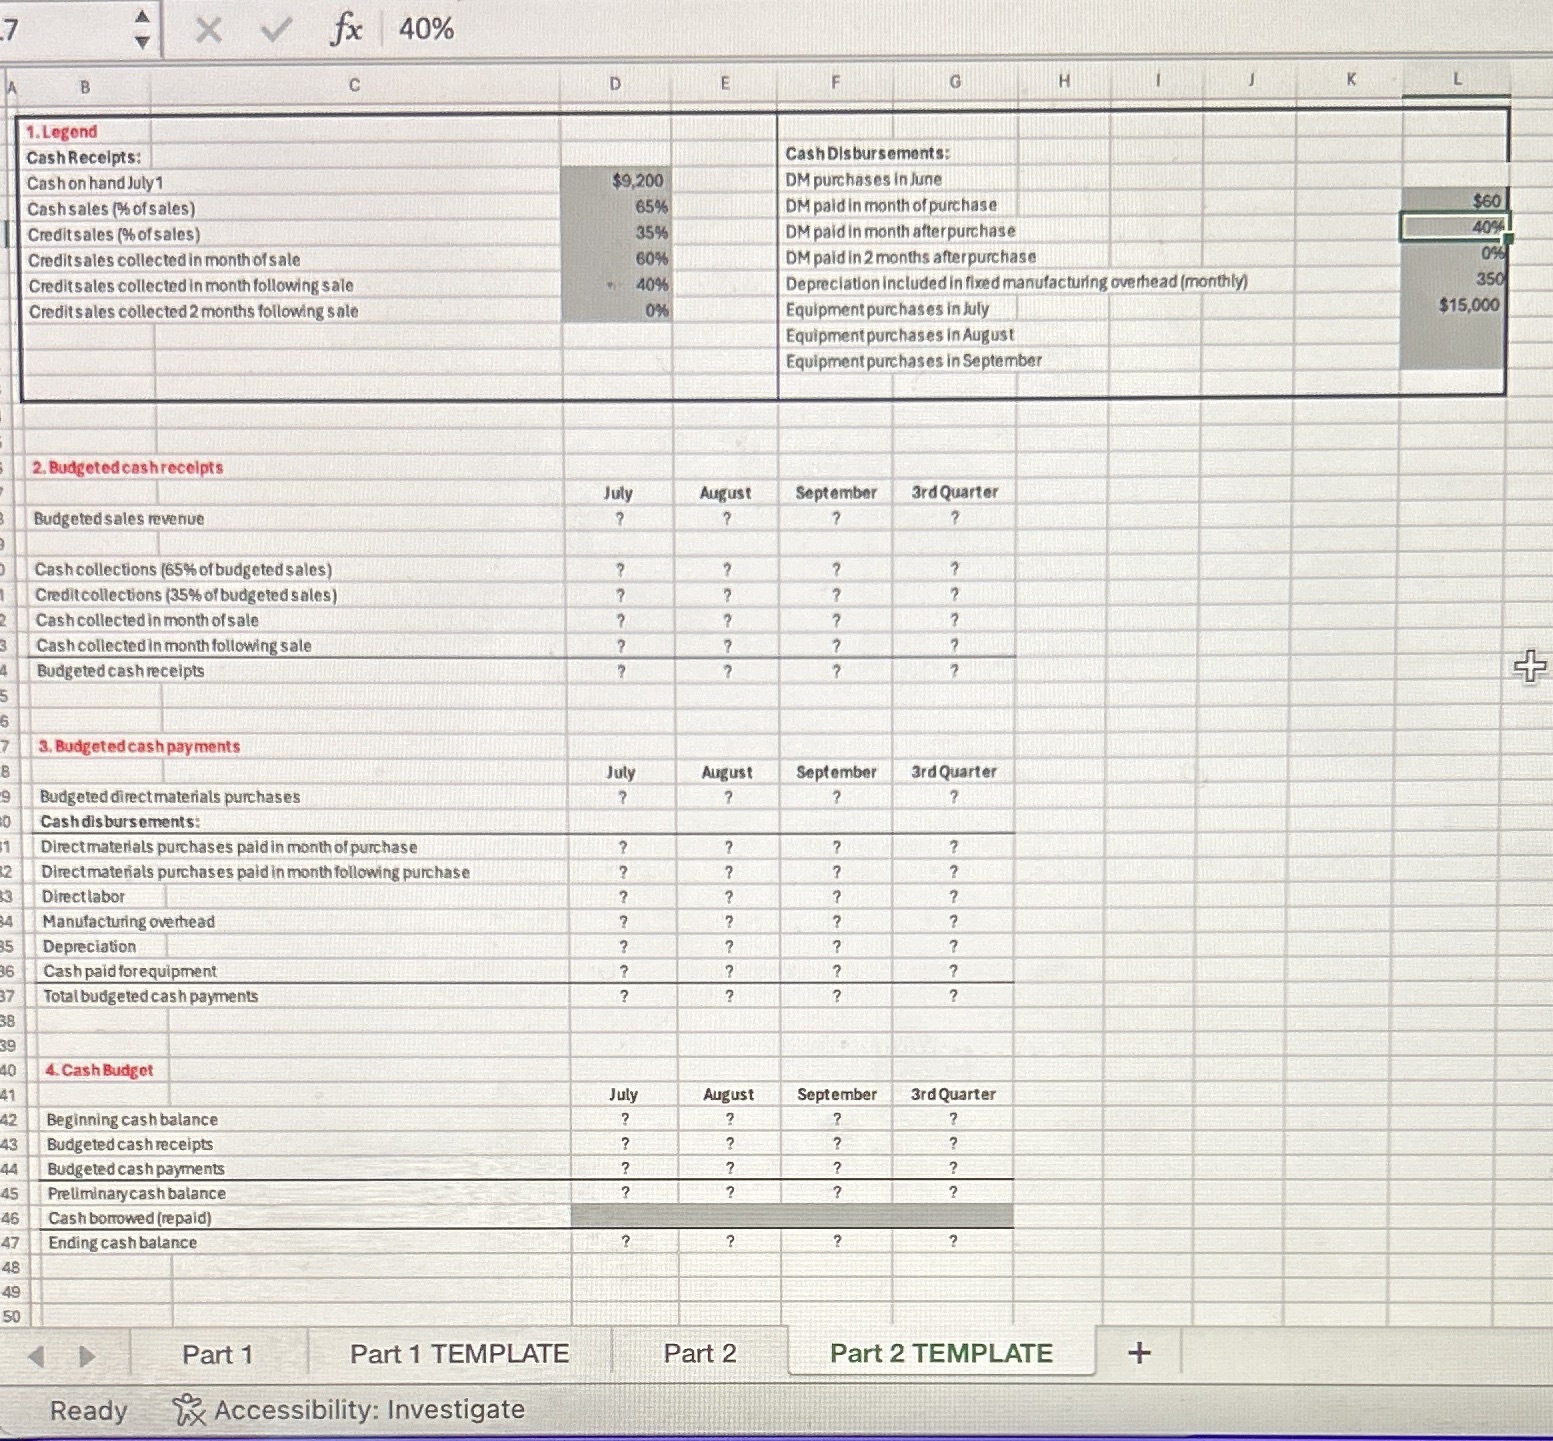Select column C header
Viewport: 1553px width, 1441px height.
354,85
